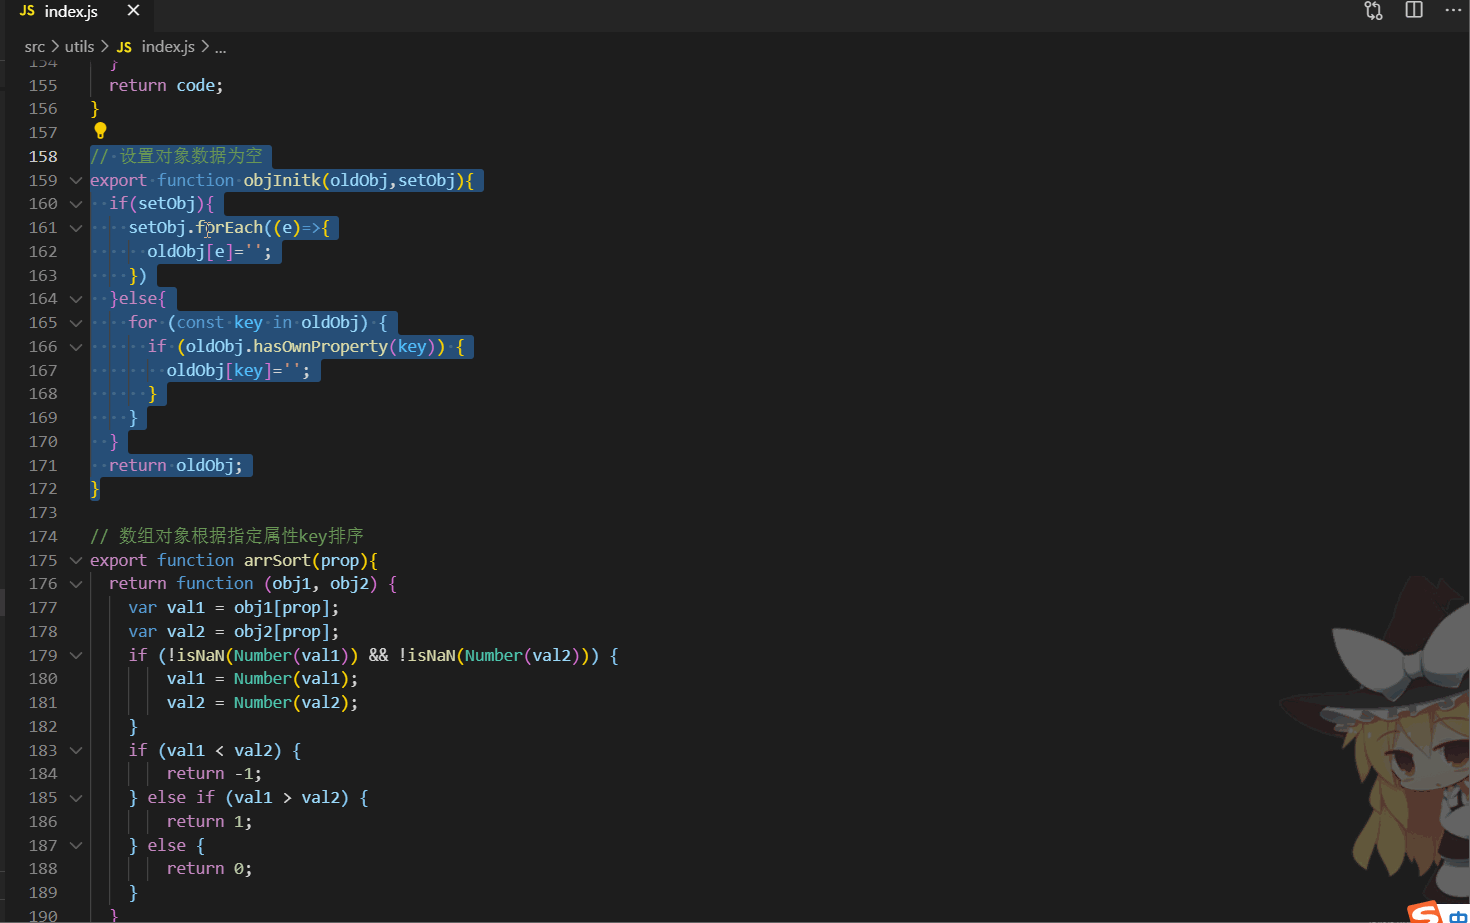Screen dimensions: 1470x923
Task: Fold returned function on line 176
Action: (76, 584)
